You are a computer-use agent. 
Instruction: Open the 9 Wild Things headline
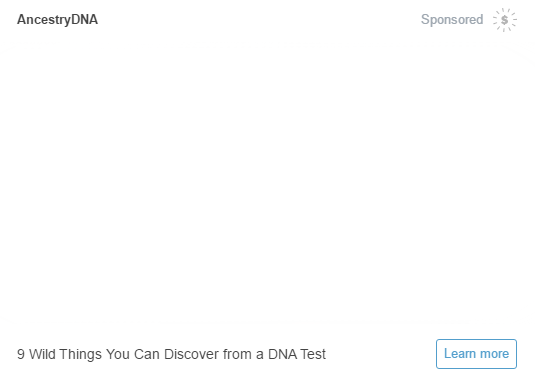pos(171,354)
